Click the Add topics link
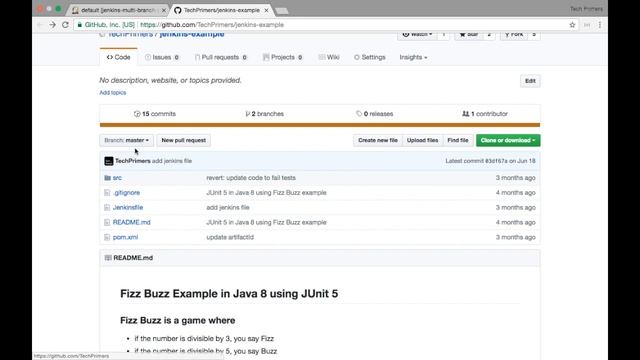The image size is (640, 360). 113,93
